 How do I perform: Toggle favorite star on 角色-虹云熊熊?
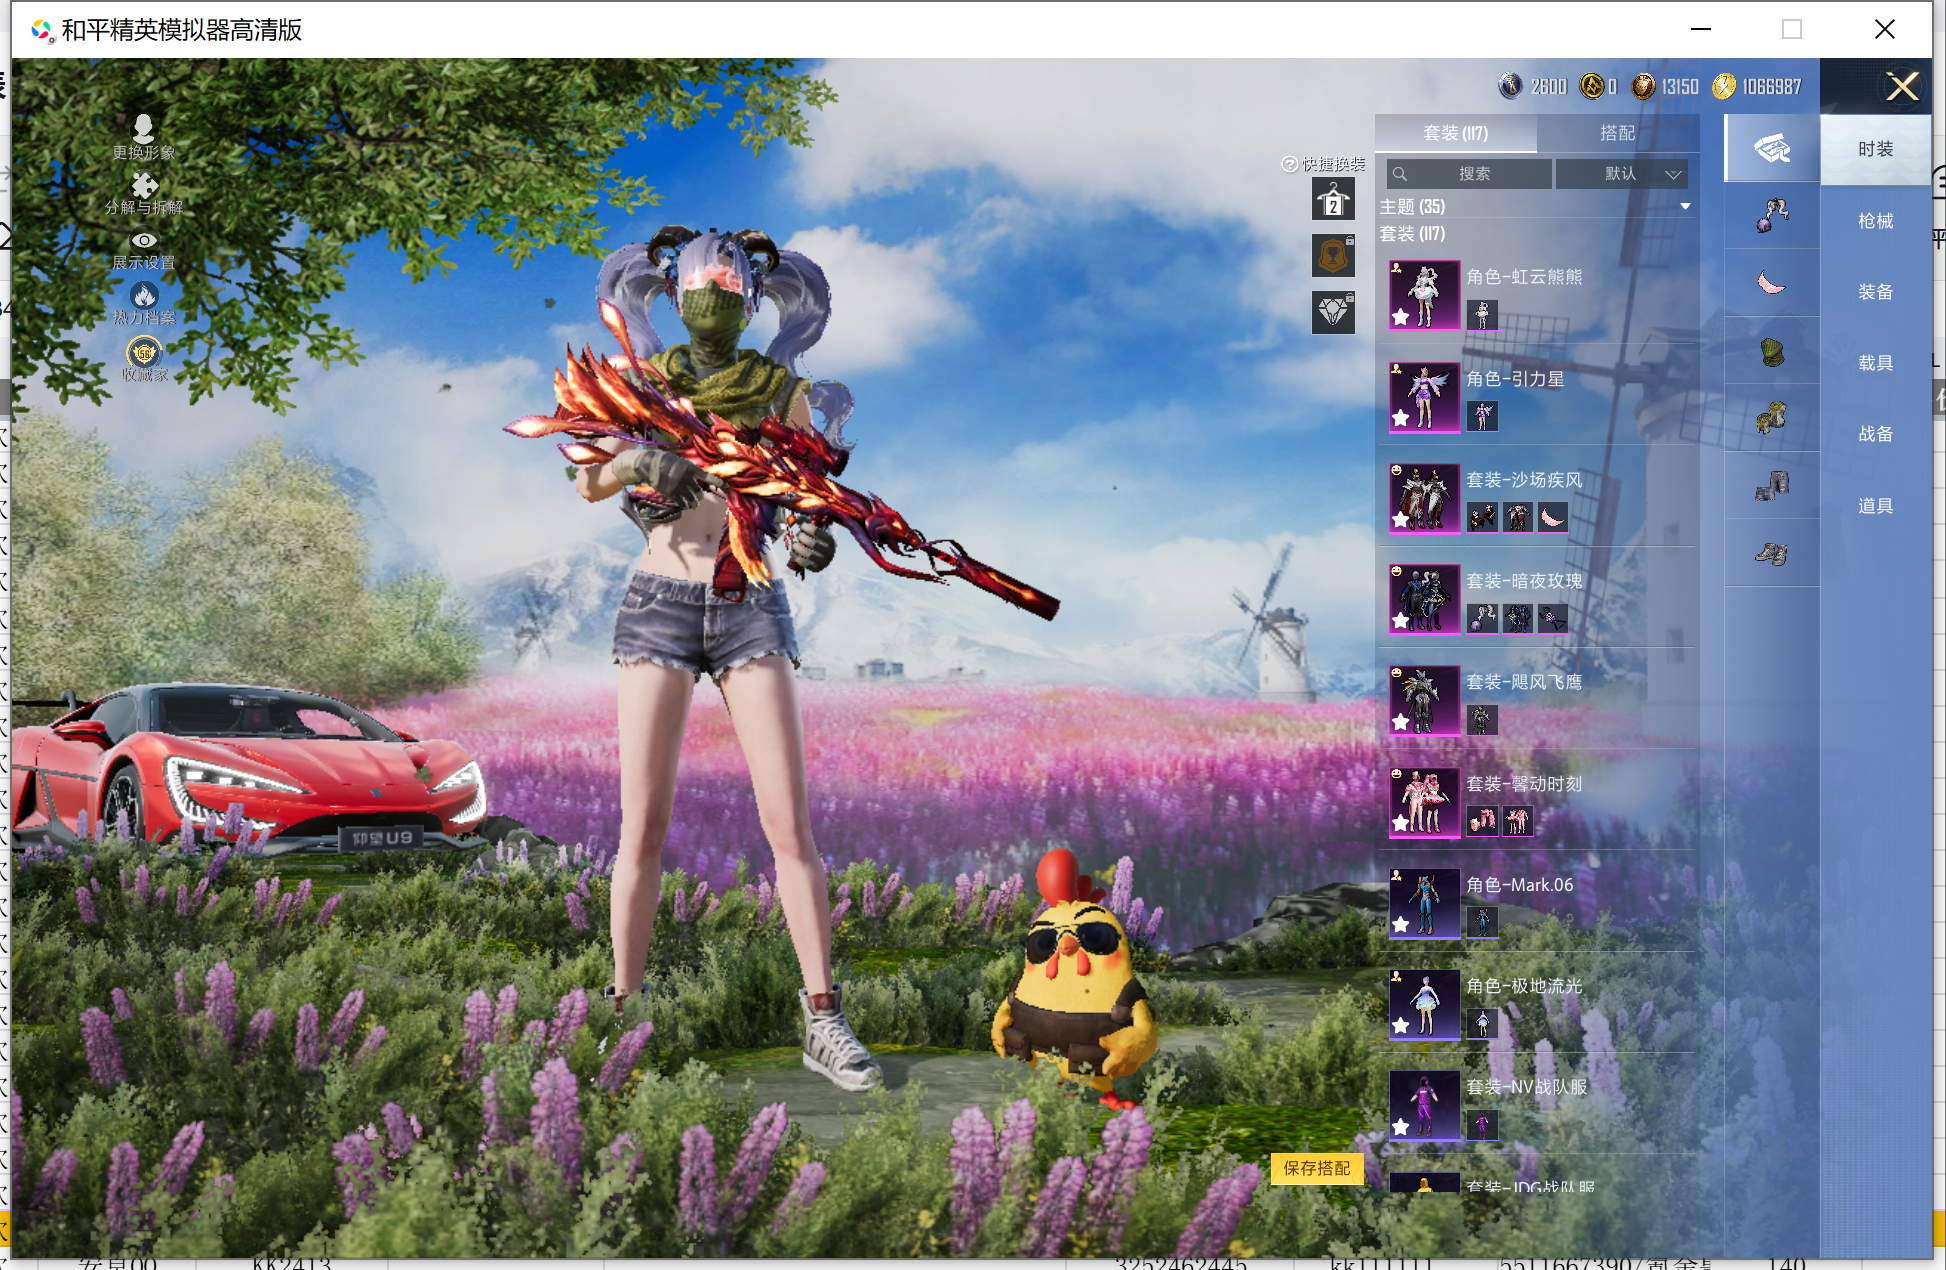pos(1401,317)
